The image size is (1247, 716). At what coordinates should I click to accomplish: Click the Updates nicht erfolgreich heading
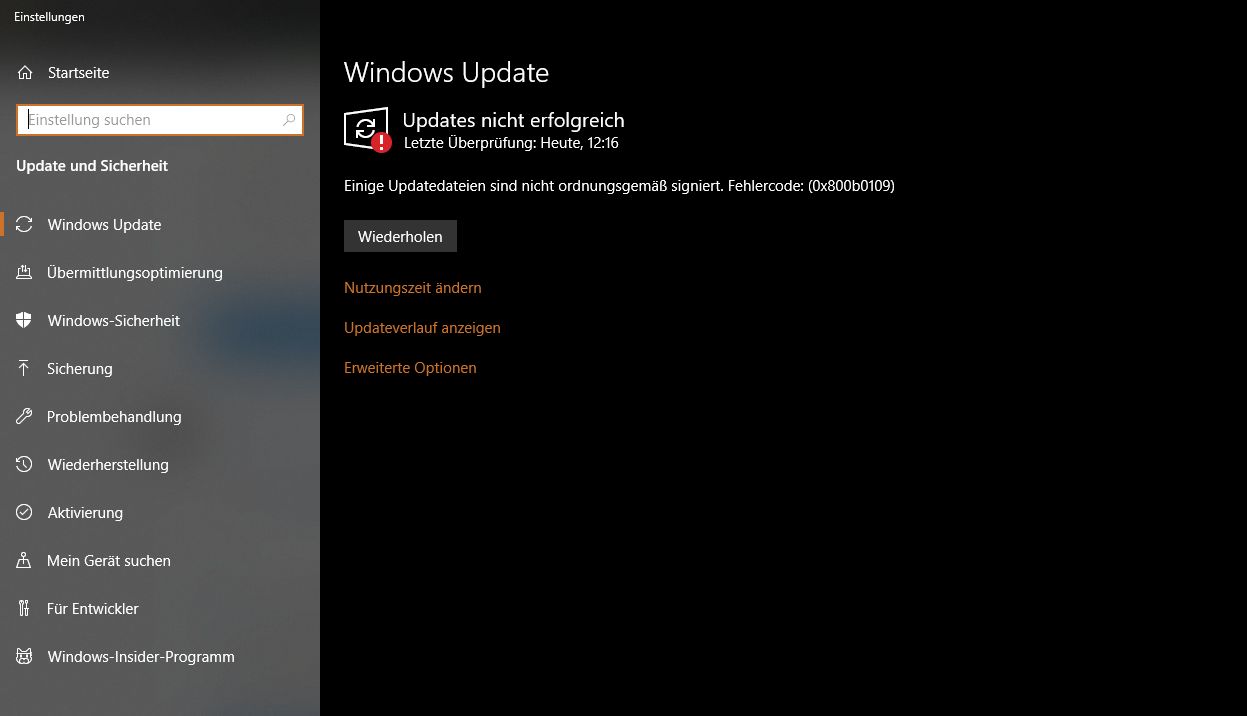click(513, 120)
